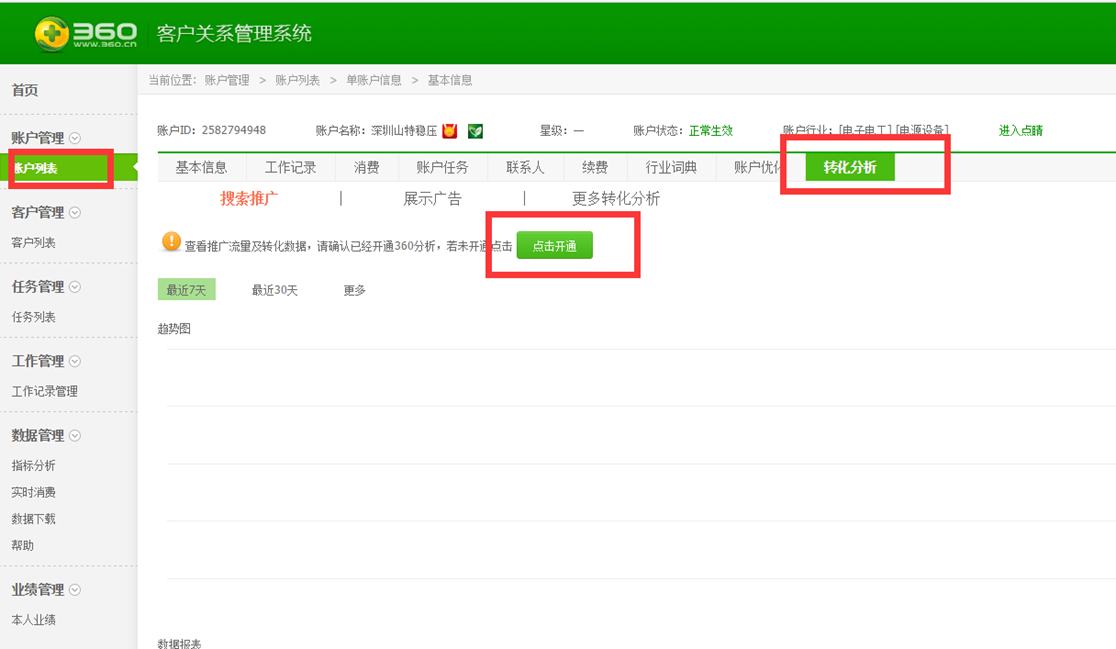This screenshot has height=649, width=1116.
Task: Open the 进入点睛 link
Action: [x=1020, y=130]
